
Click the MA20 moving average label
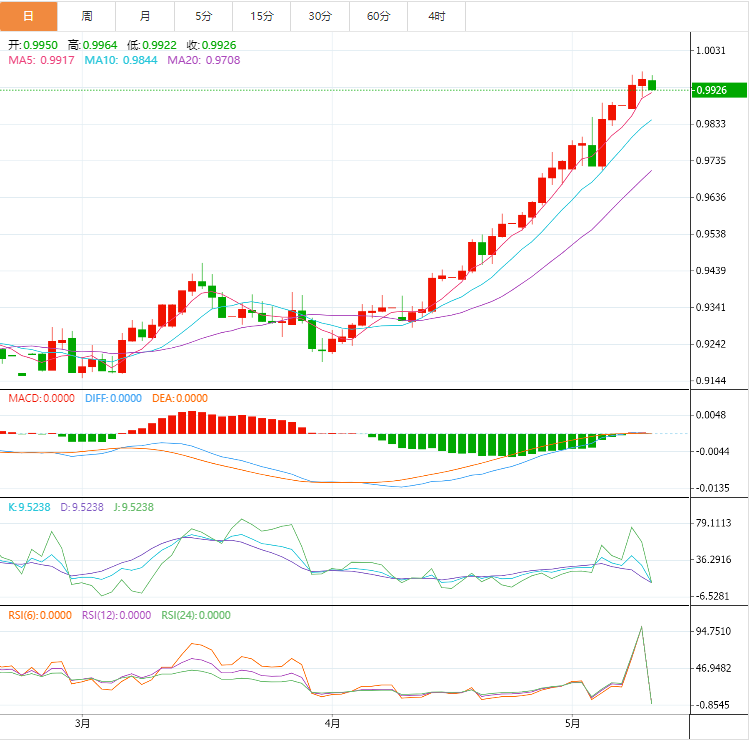pyautogui.click(x=203, y=60)
